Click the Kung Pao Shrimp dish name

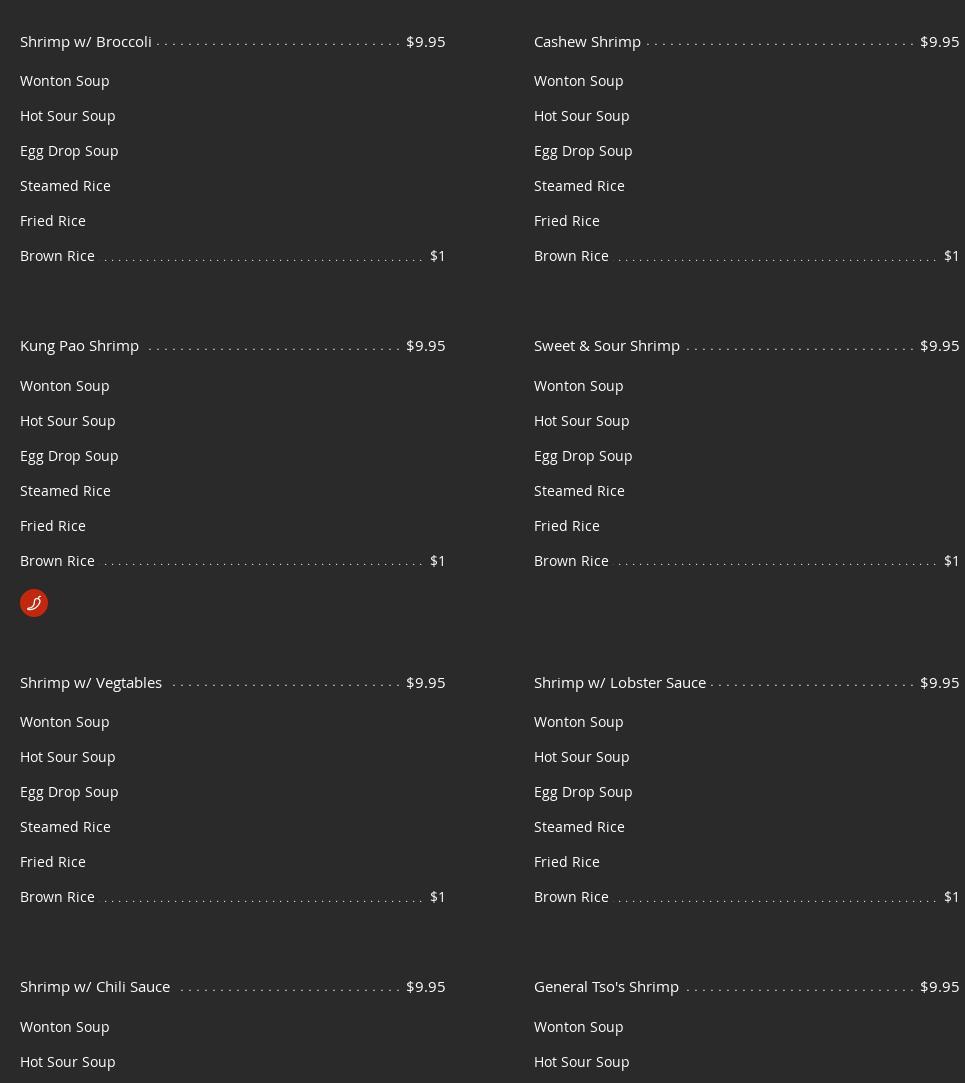pyautogui.click(x=79, y=346)
